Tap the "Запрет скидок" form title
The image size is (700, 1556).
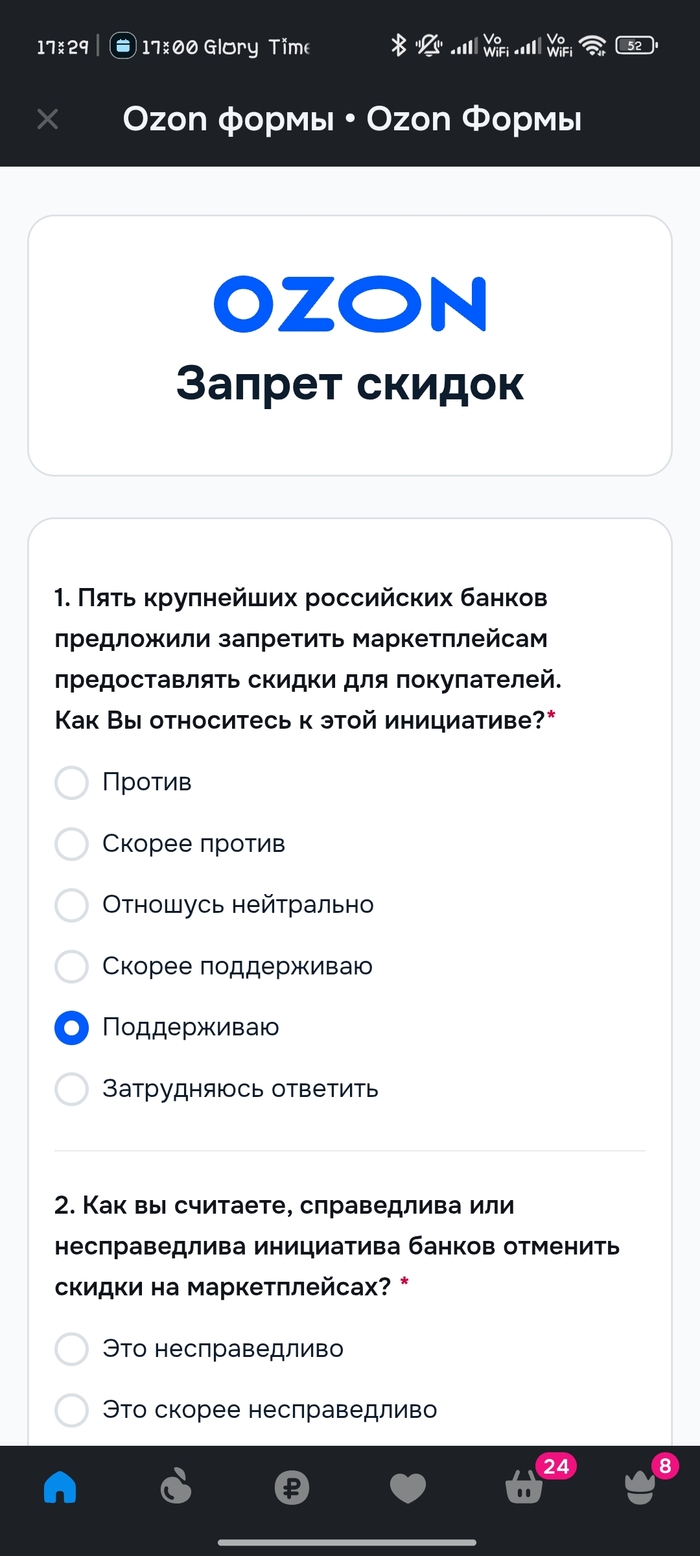(349, 383)
